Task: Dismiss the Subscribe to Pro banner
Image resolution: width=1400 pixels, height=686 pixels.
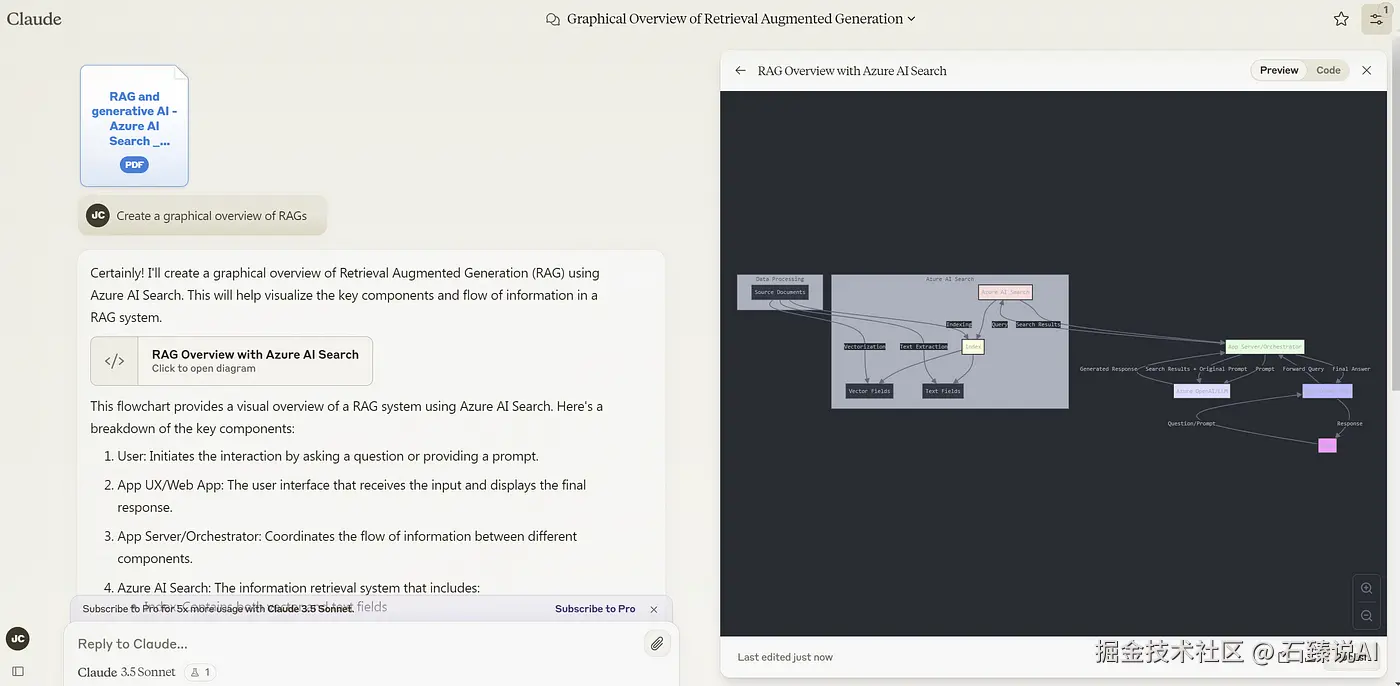Action: click(x=654, y=609)
